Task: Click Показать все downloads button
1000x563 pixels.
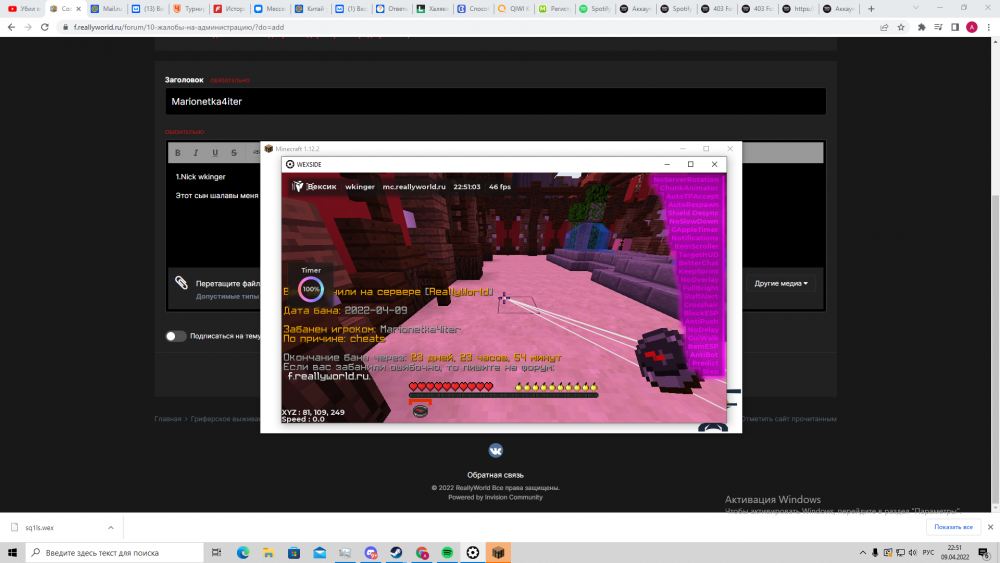Action: coord(953,527)
